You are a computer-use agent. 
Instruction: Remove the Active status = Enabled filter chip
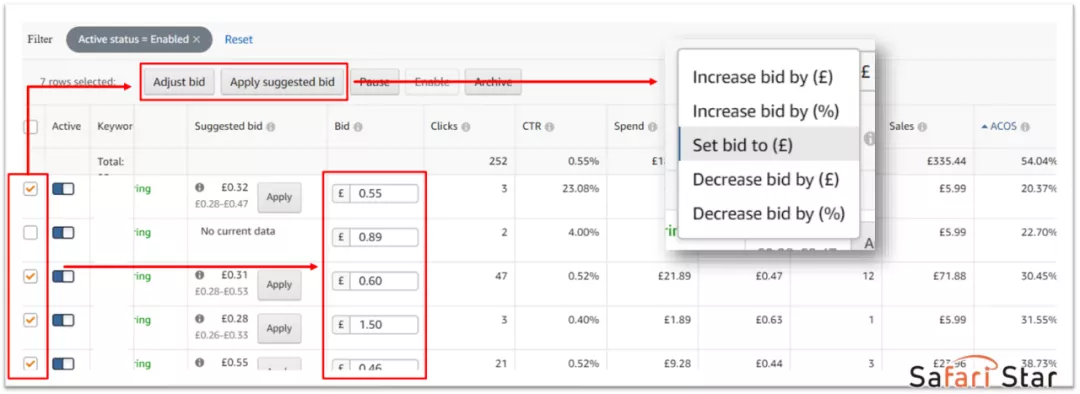(x=196, y=40)
